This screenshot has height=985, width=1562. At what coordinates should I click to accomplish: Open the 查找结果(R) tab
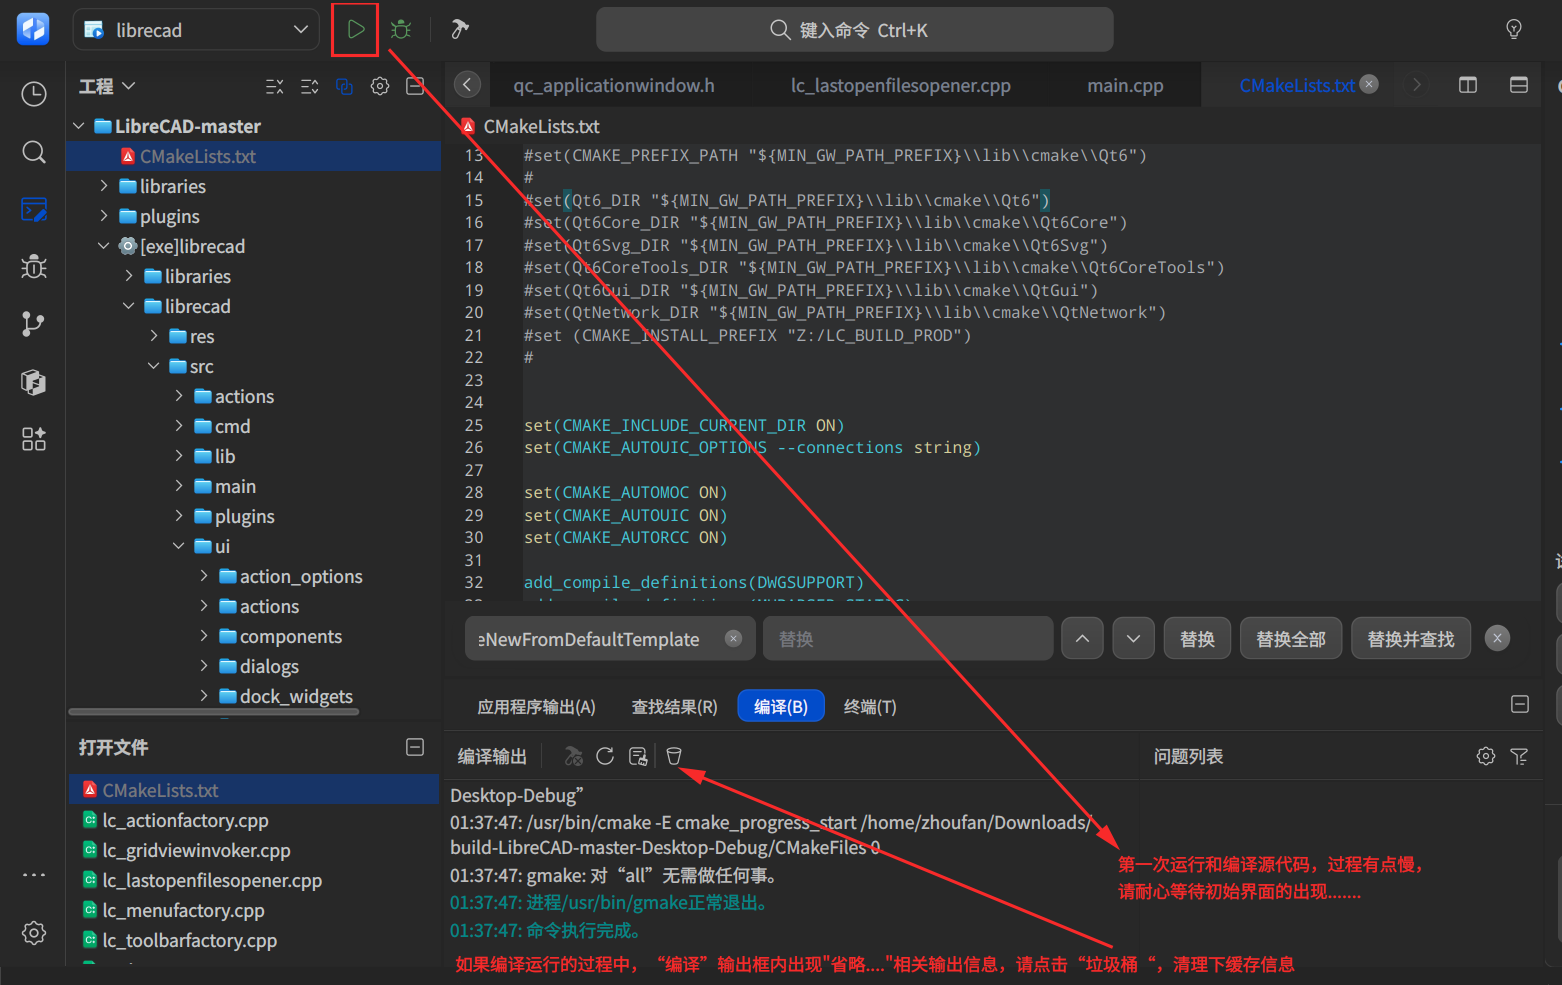point(674,707)
